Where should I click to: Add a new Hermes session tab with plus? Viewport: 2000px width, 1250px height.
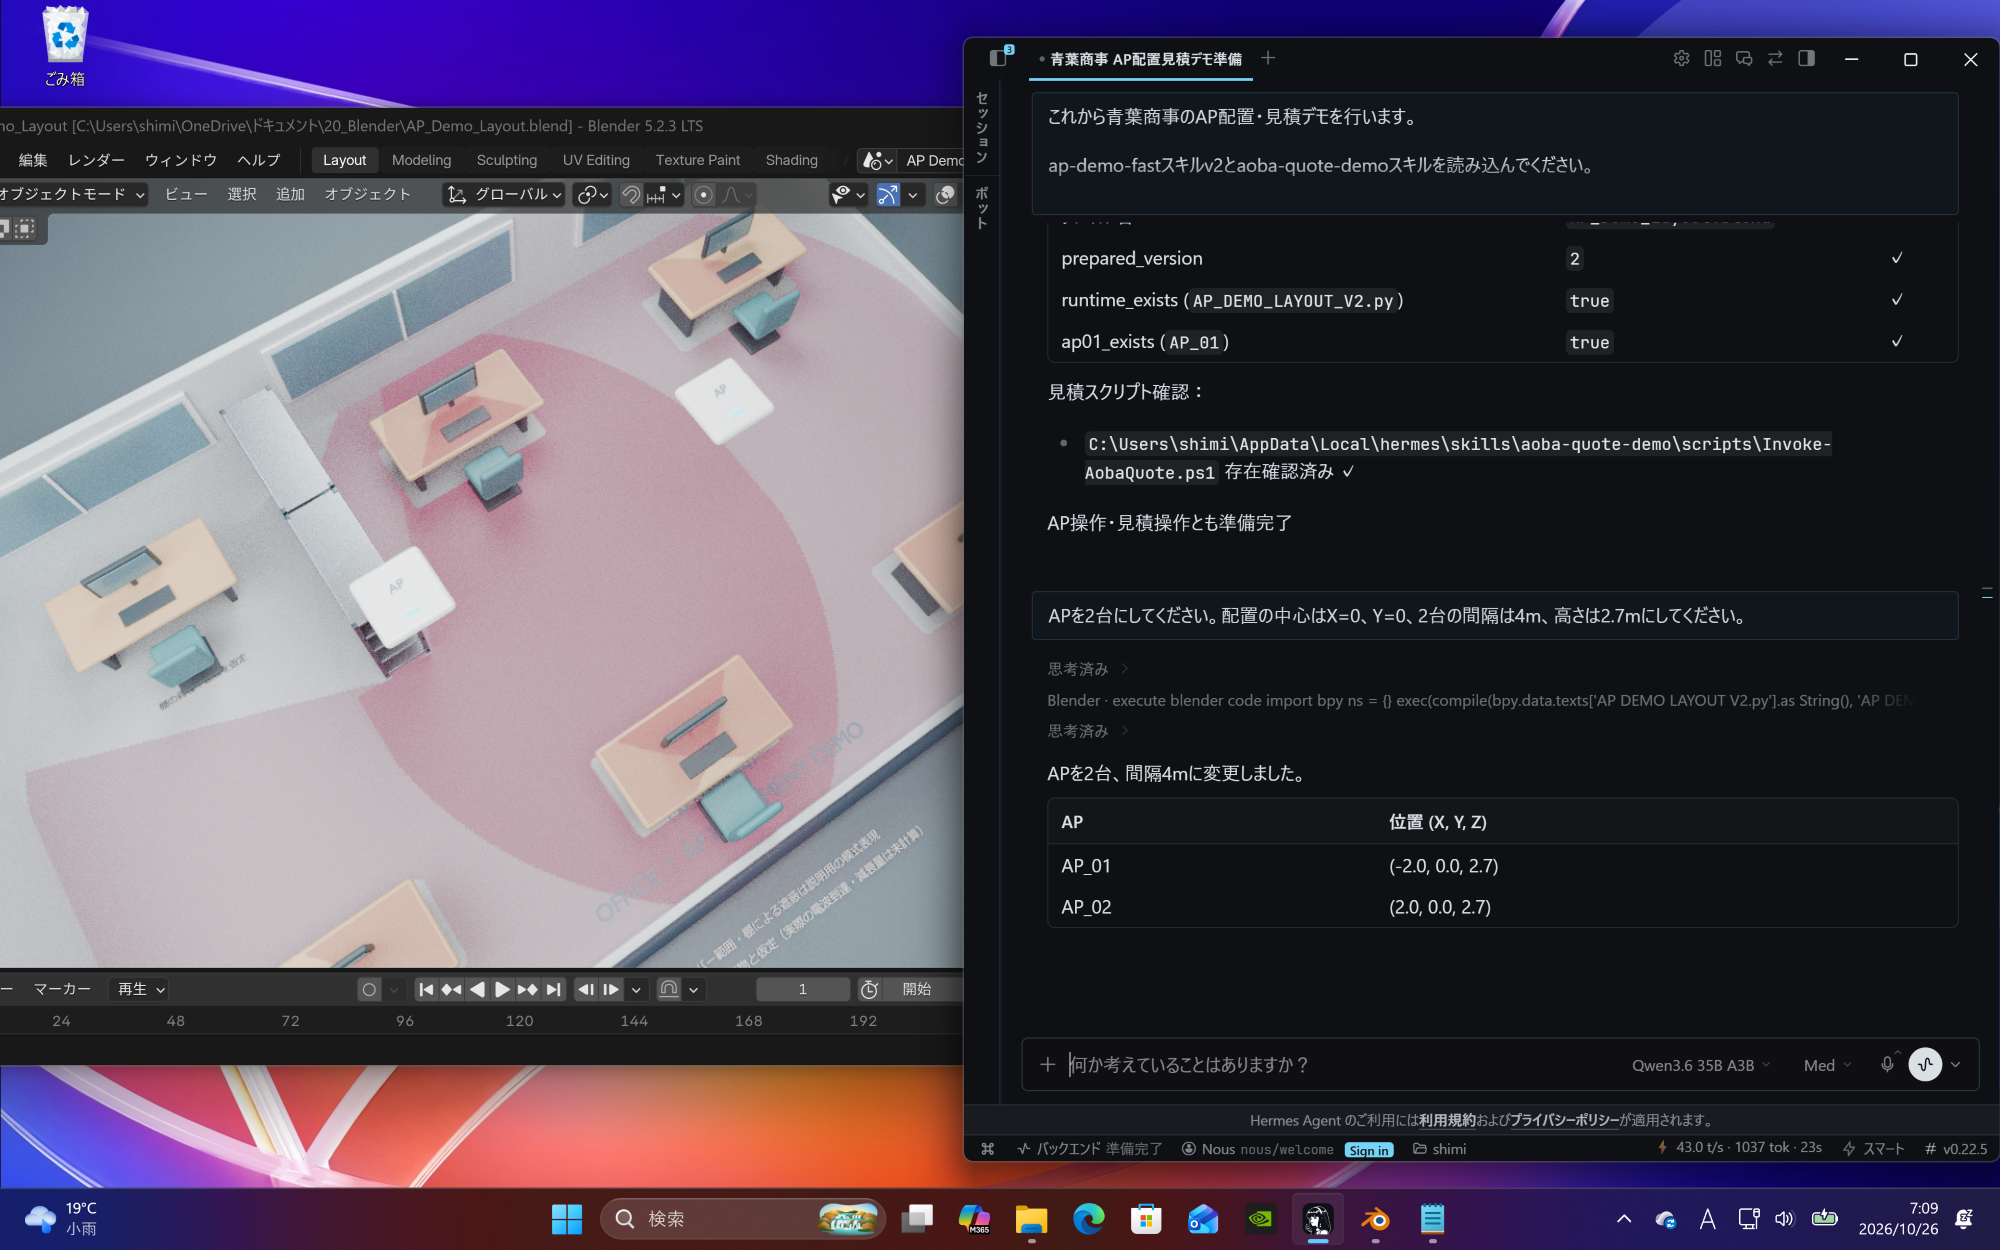tap(1268, 58)
